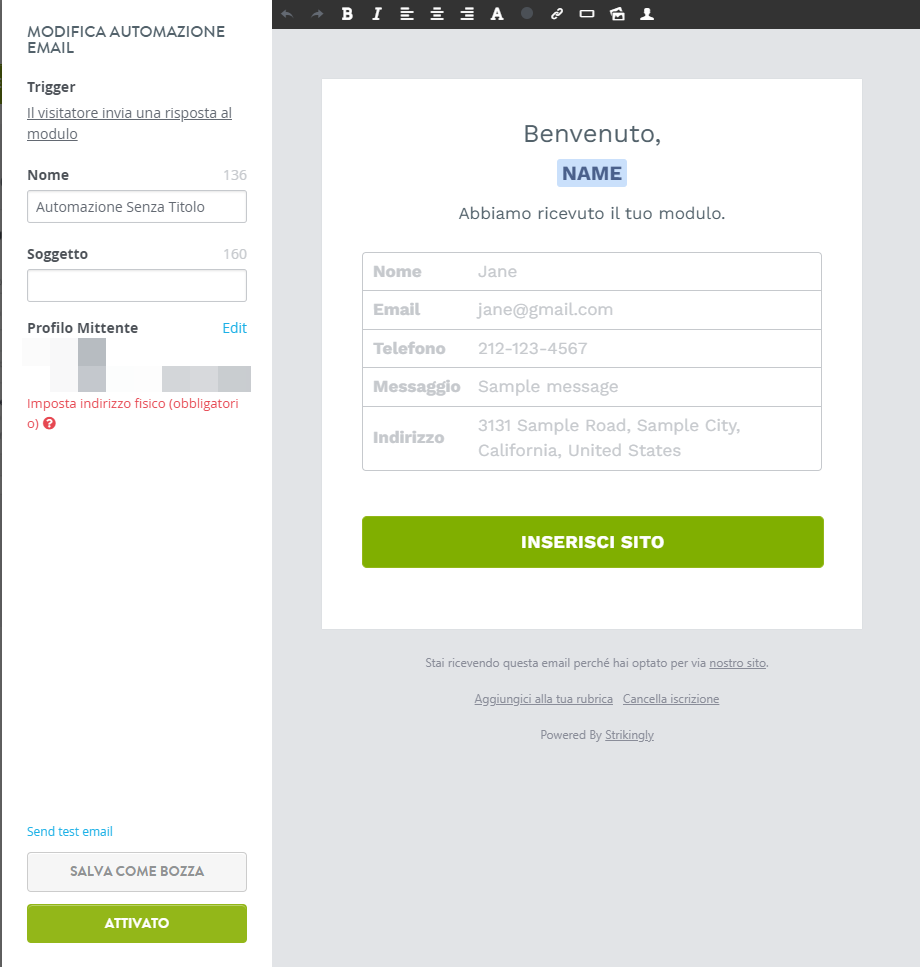Center align the text

[x=437, y=14]
